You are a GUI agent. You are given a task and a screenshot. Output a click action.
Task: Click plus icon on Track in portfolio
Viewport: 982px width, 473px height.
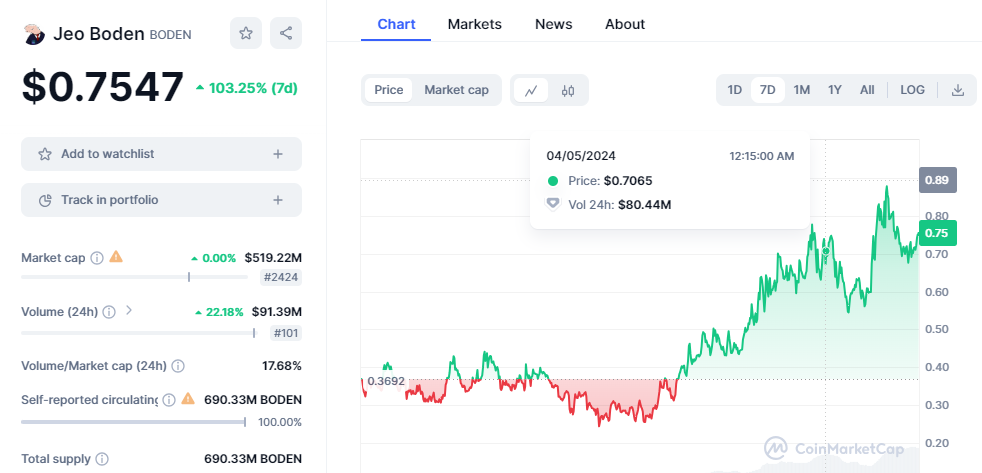point(278,200)
